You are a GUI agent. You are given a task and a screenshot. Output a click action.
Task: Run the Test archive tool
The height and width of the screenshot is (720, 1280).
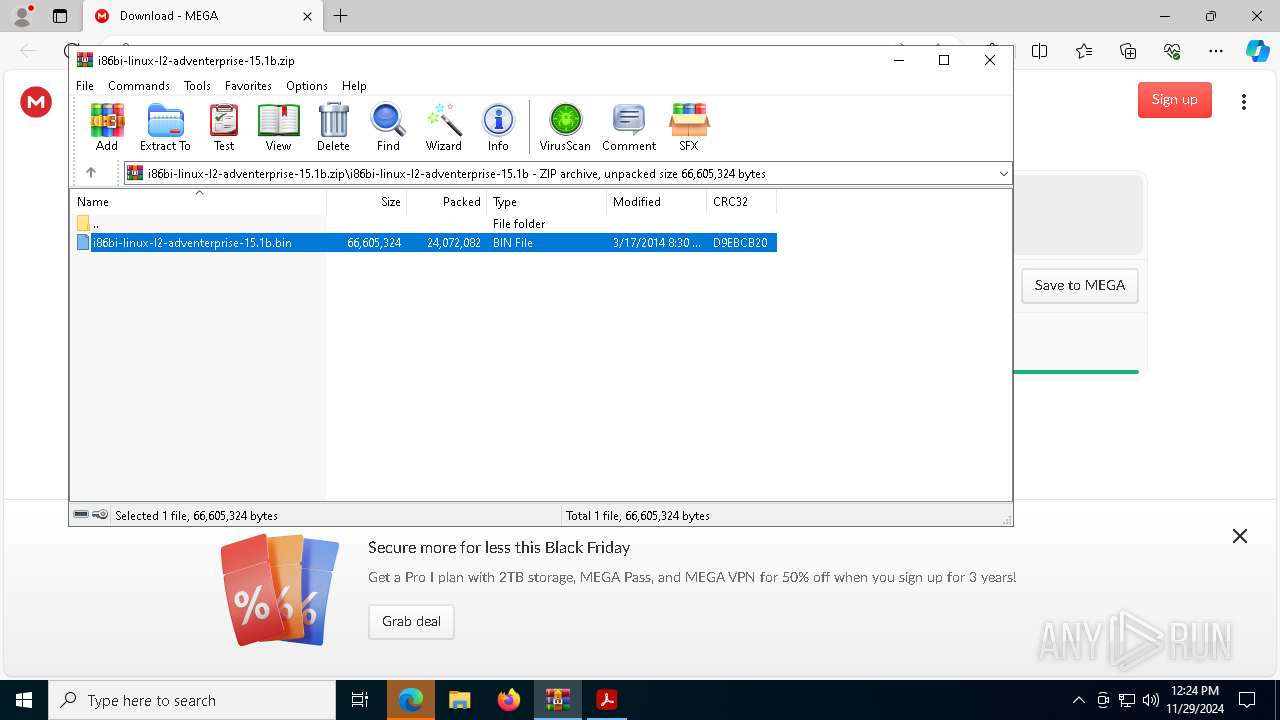(x=224, y=127)
